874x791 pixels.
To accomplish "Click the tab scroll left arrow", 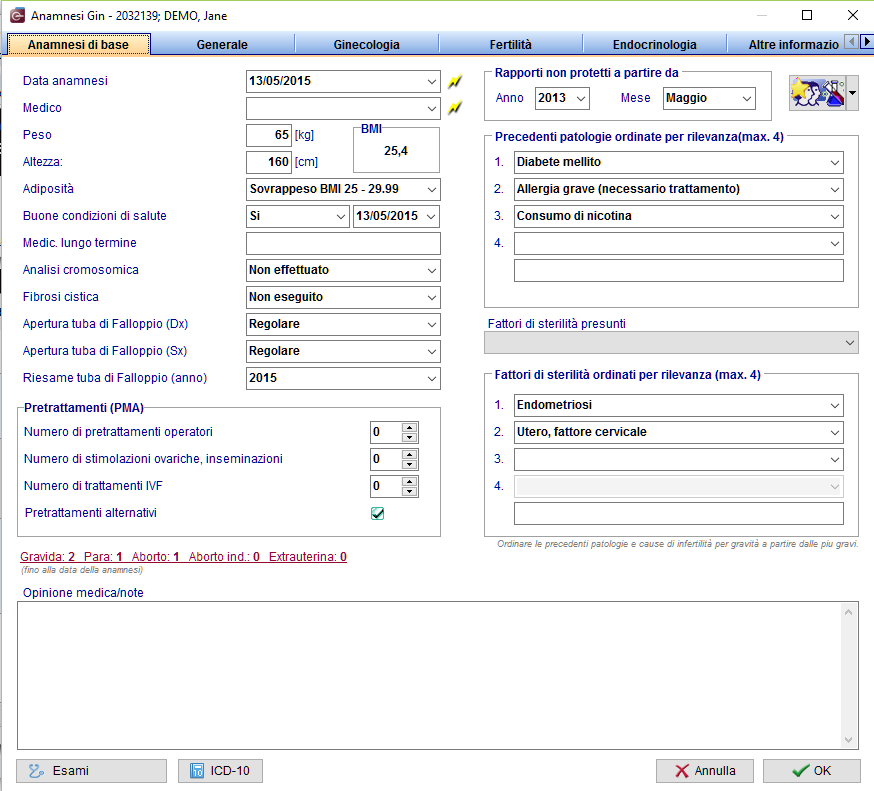I will 852,42.
